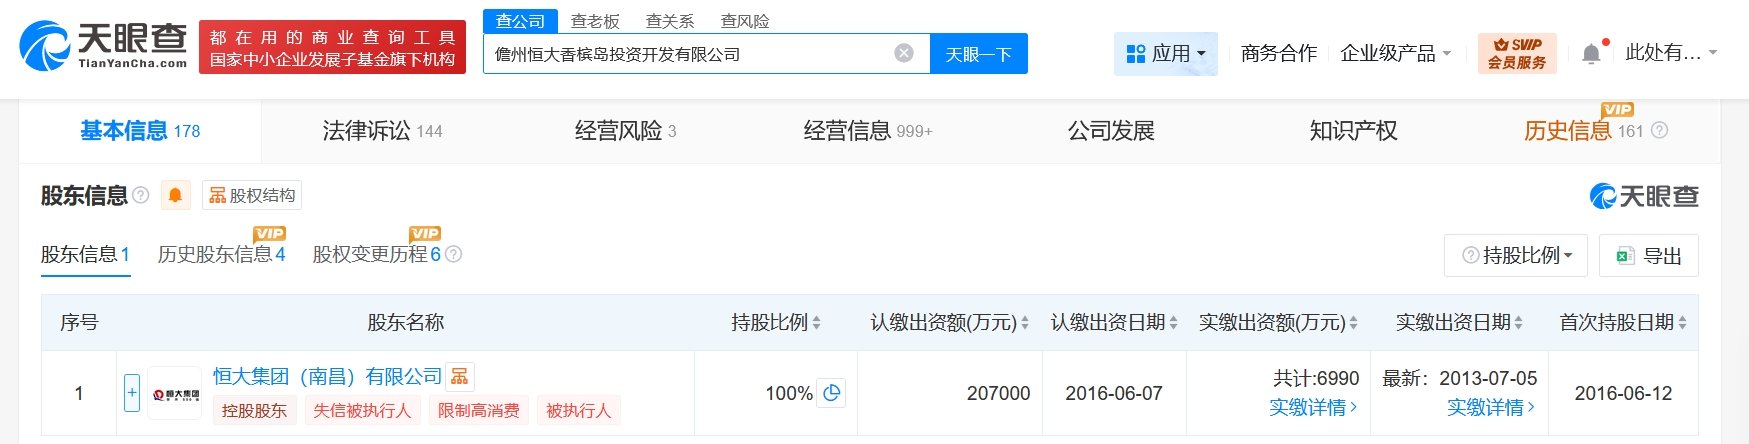Open the notification bell in header
The image size is (1749, 444).
click(x=1591, y=54)
